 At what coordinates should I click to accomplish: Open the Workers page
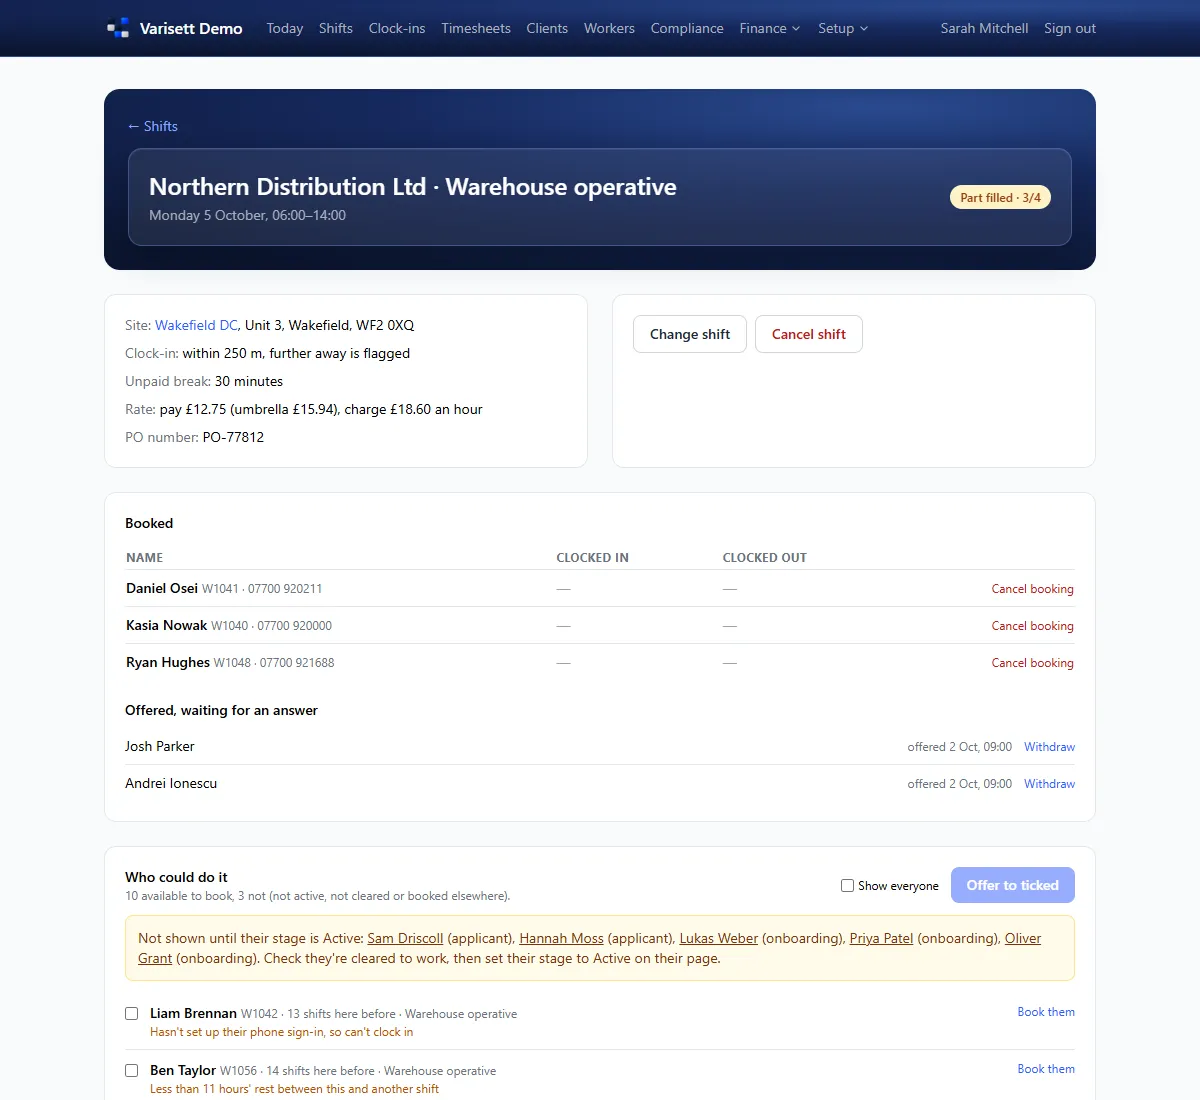609,28
